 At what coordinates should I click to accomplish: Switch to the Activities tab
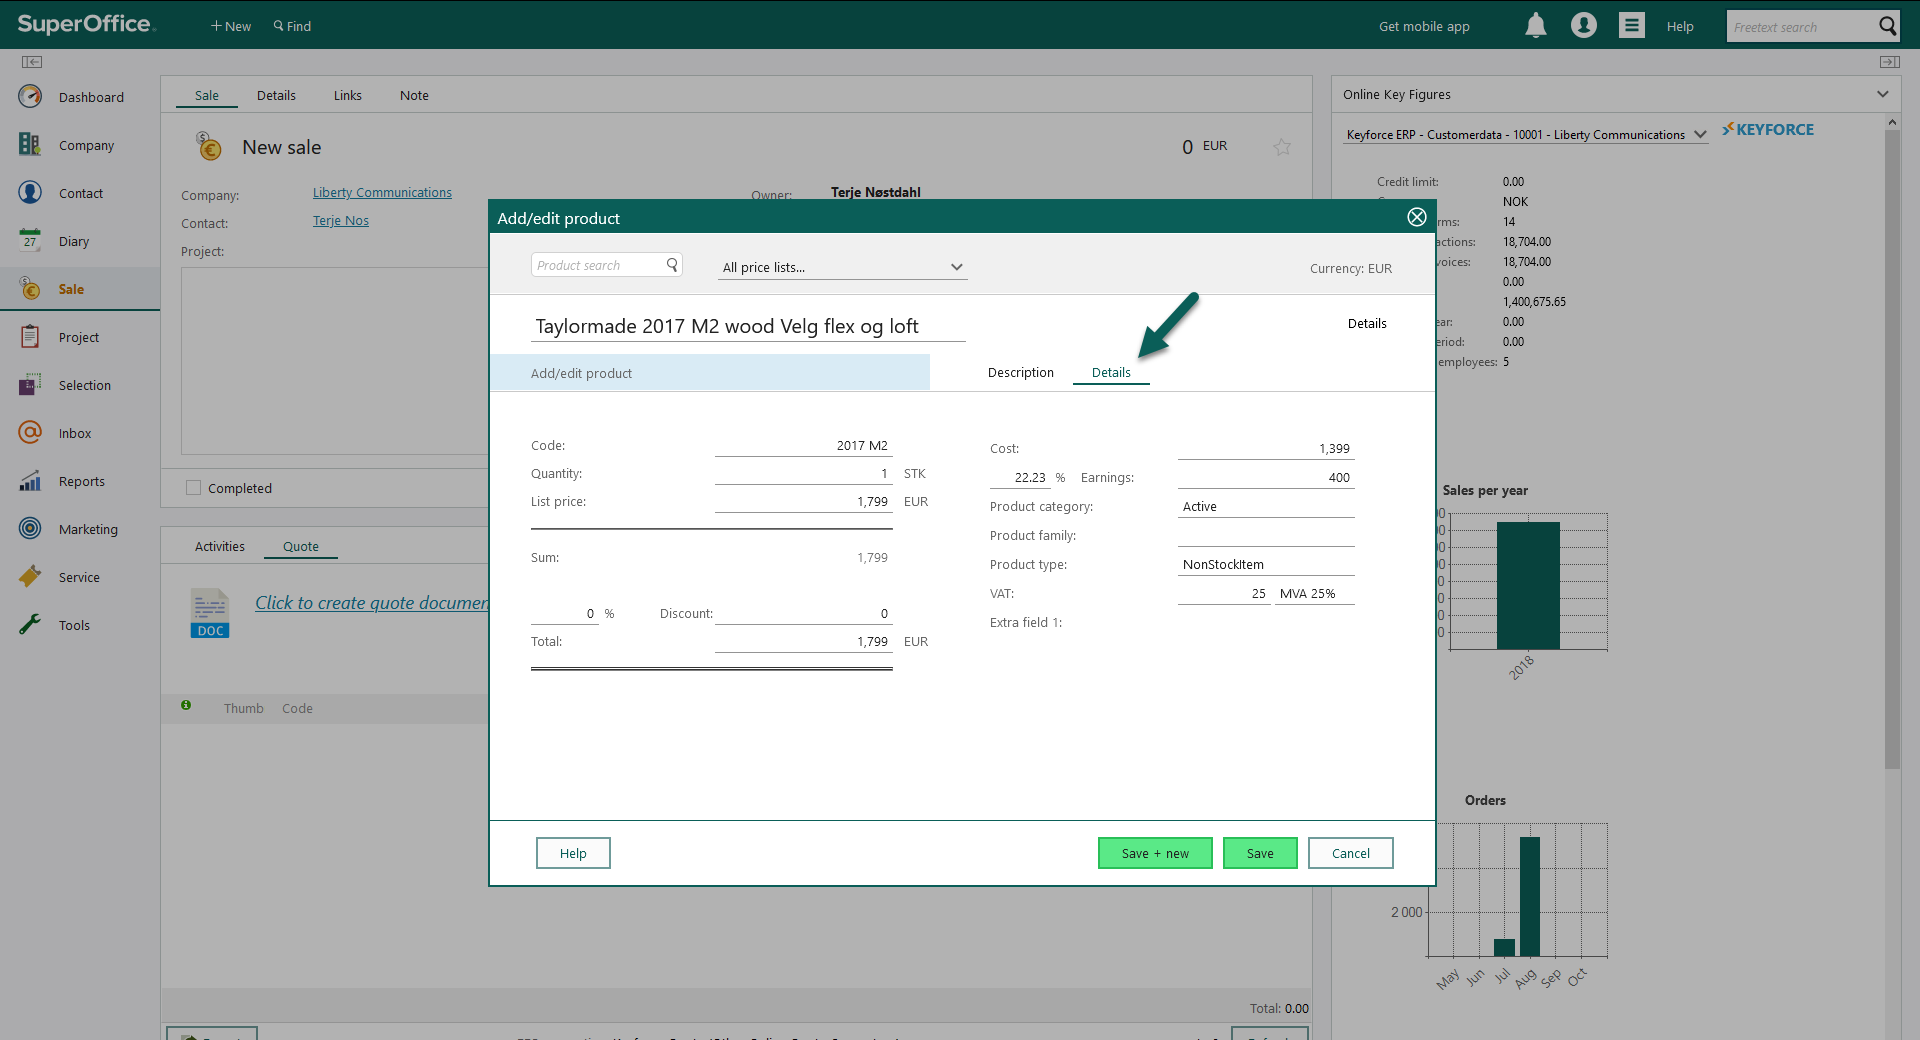(220, 546)
